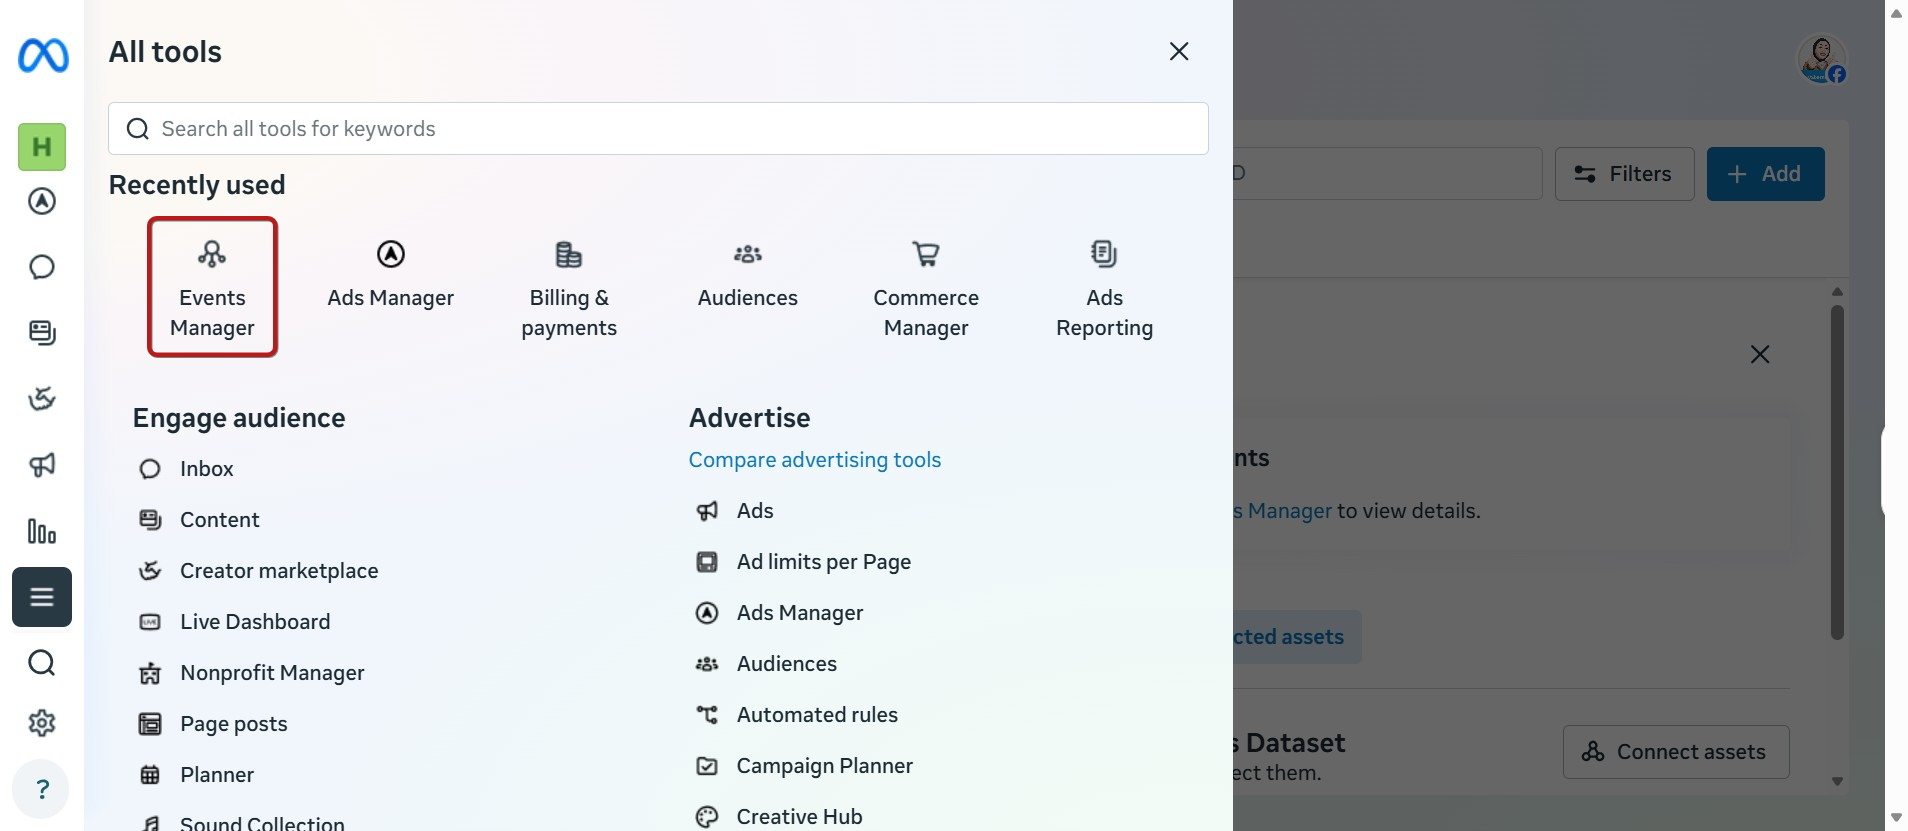Open Content icon in left sidebar

42,333
